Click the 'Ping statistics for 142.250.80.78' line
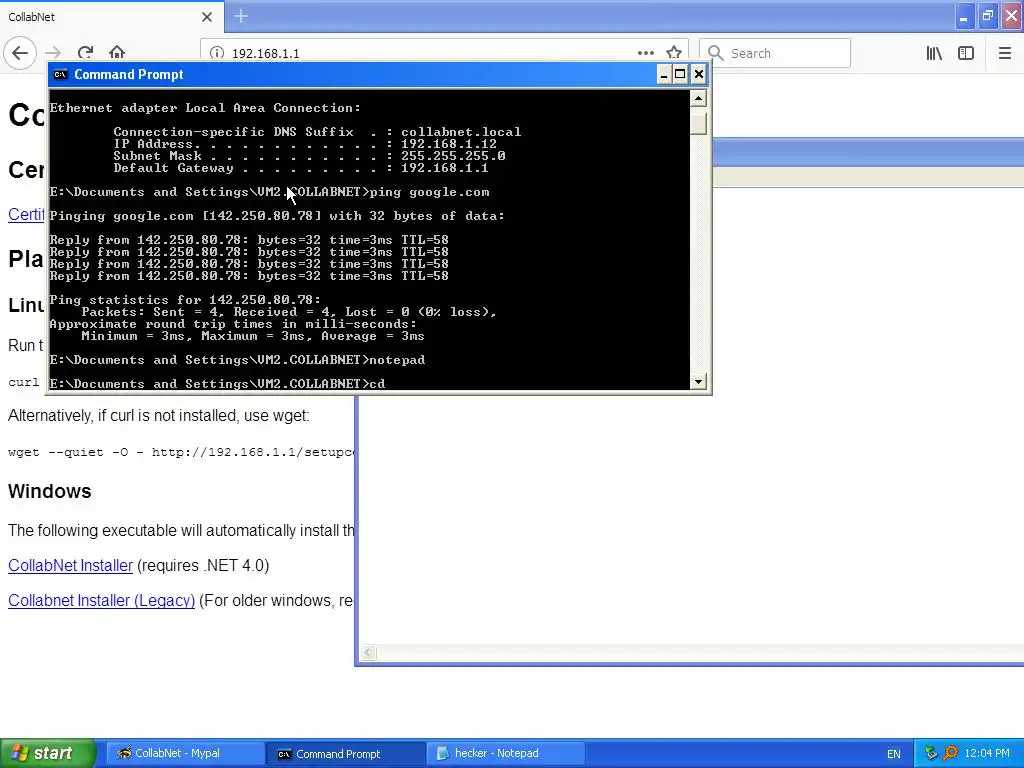Screen dimensions: 1024x768 [x=185, y=300]
